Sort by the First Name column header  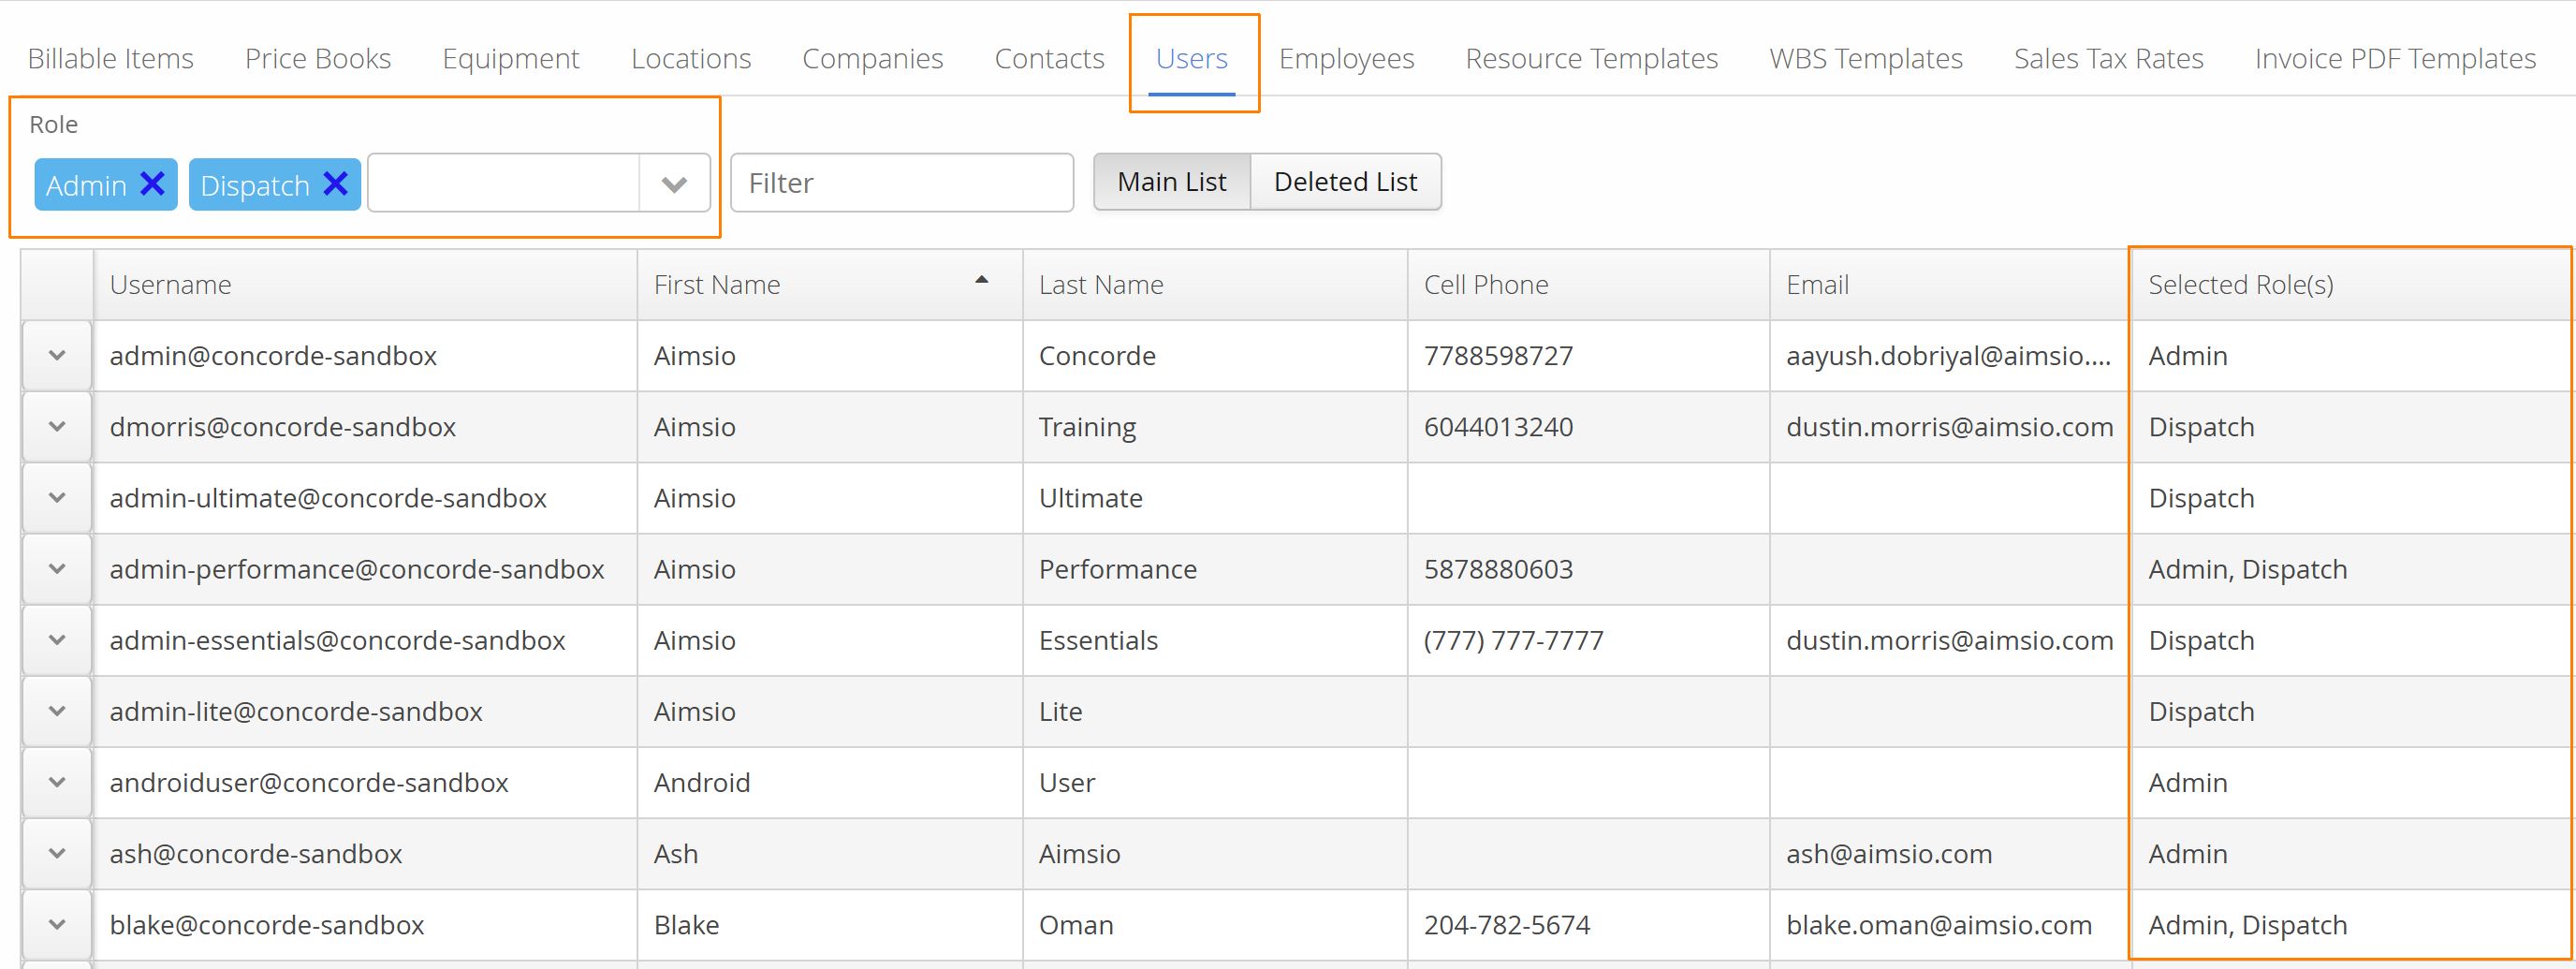click(x=830, y=285)
